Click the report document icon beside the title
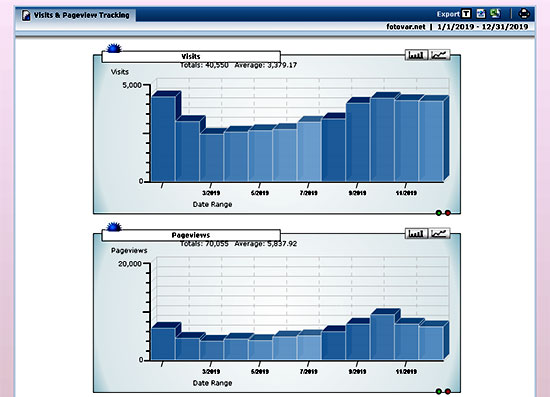The image size is (550, 397). [x=26, y=15]
